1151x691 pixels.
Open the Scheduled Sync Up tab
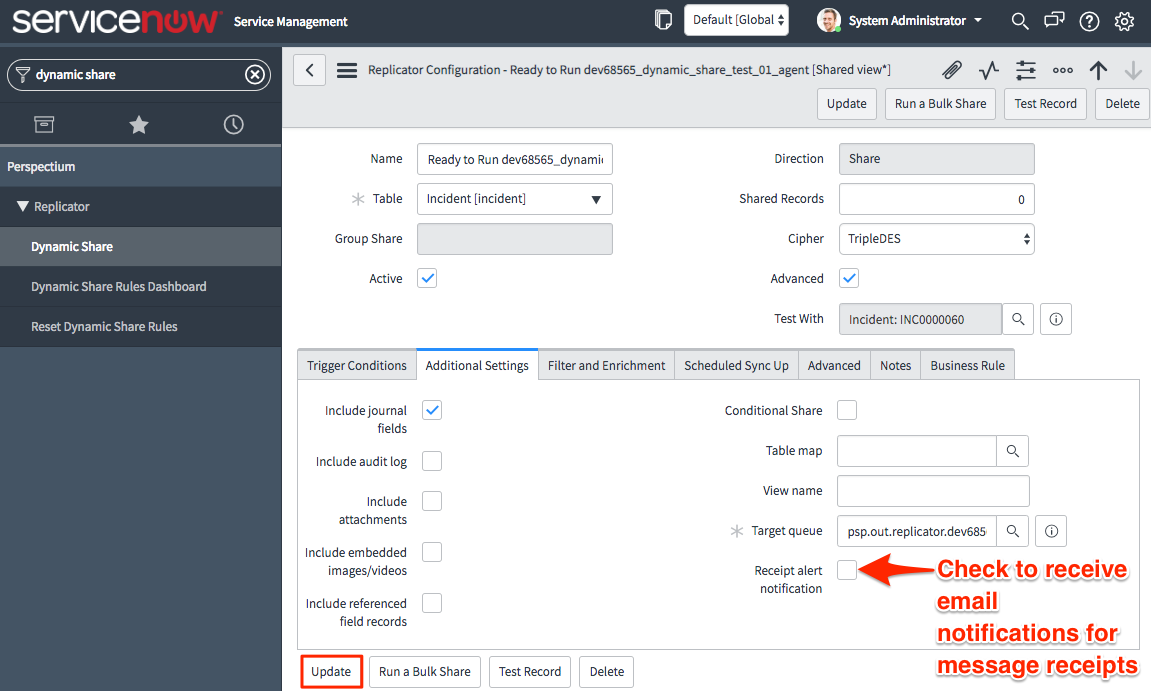pyautogui.click(x=736, y=365)
